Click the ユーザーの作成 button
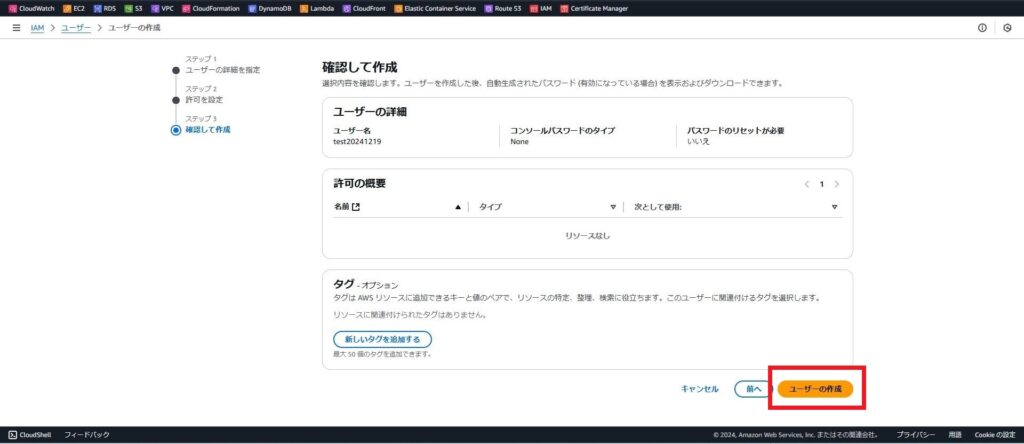1024x444 pixels. coord(815,388)
